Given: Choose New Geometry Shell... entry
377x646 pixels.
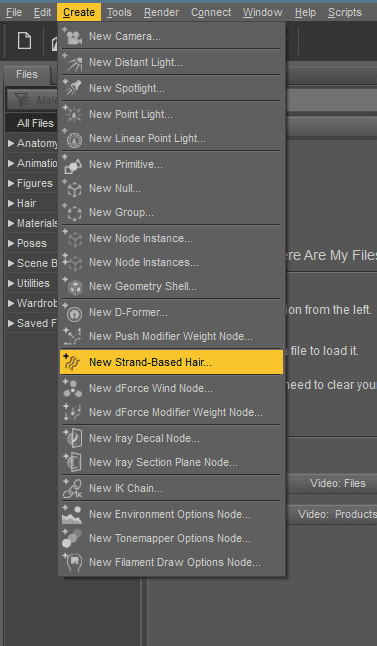Looking at the screenshot, I should tap(171, 286).
